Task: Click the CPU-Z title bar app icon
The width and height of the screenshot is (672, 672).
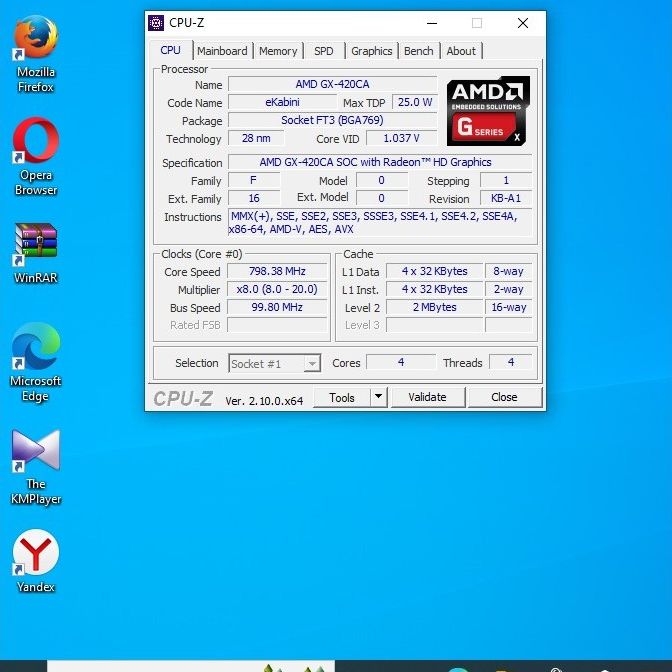Action: [156, 23]
